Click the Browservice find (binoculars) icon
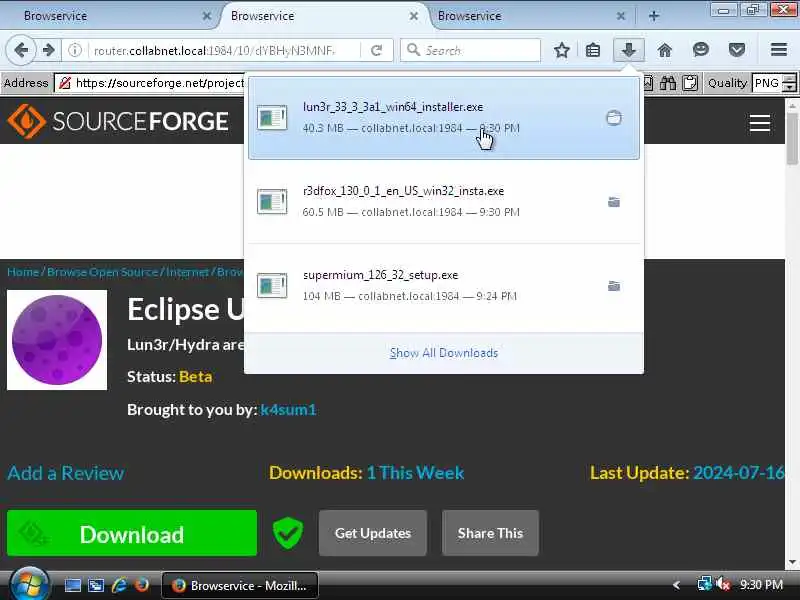 pos(668,83)
